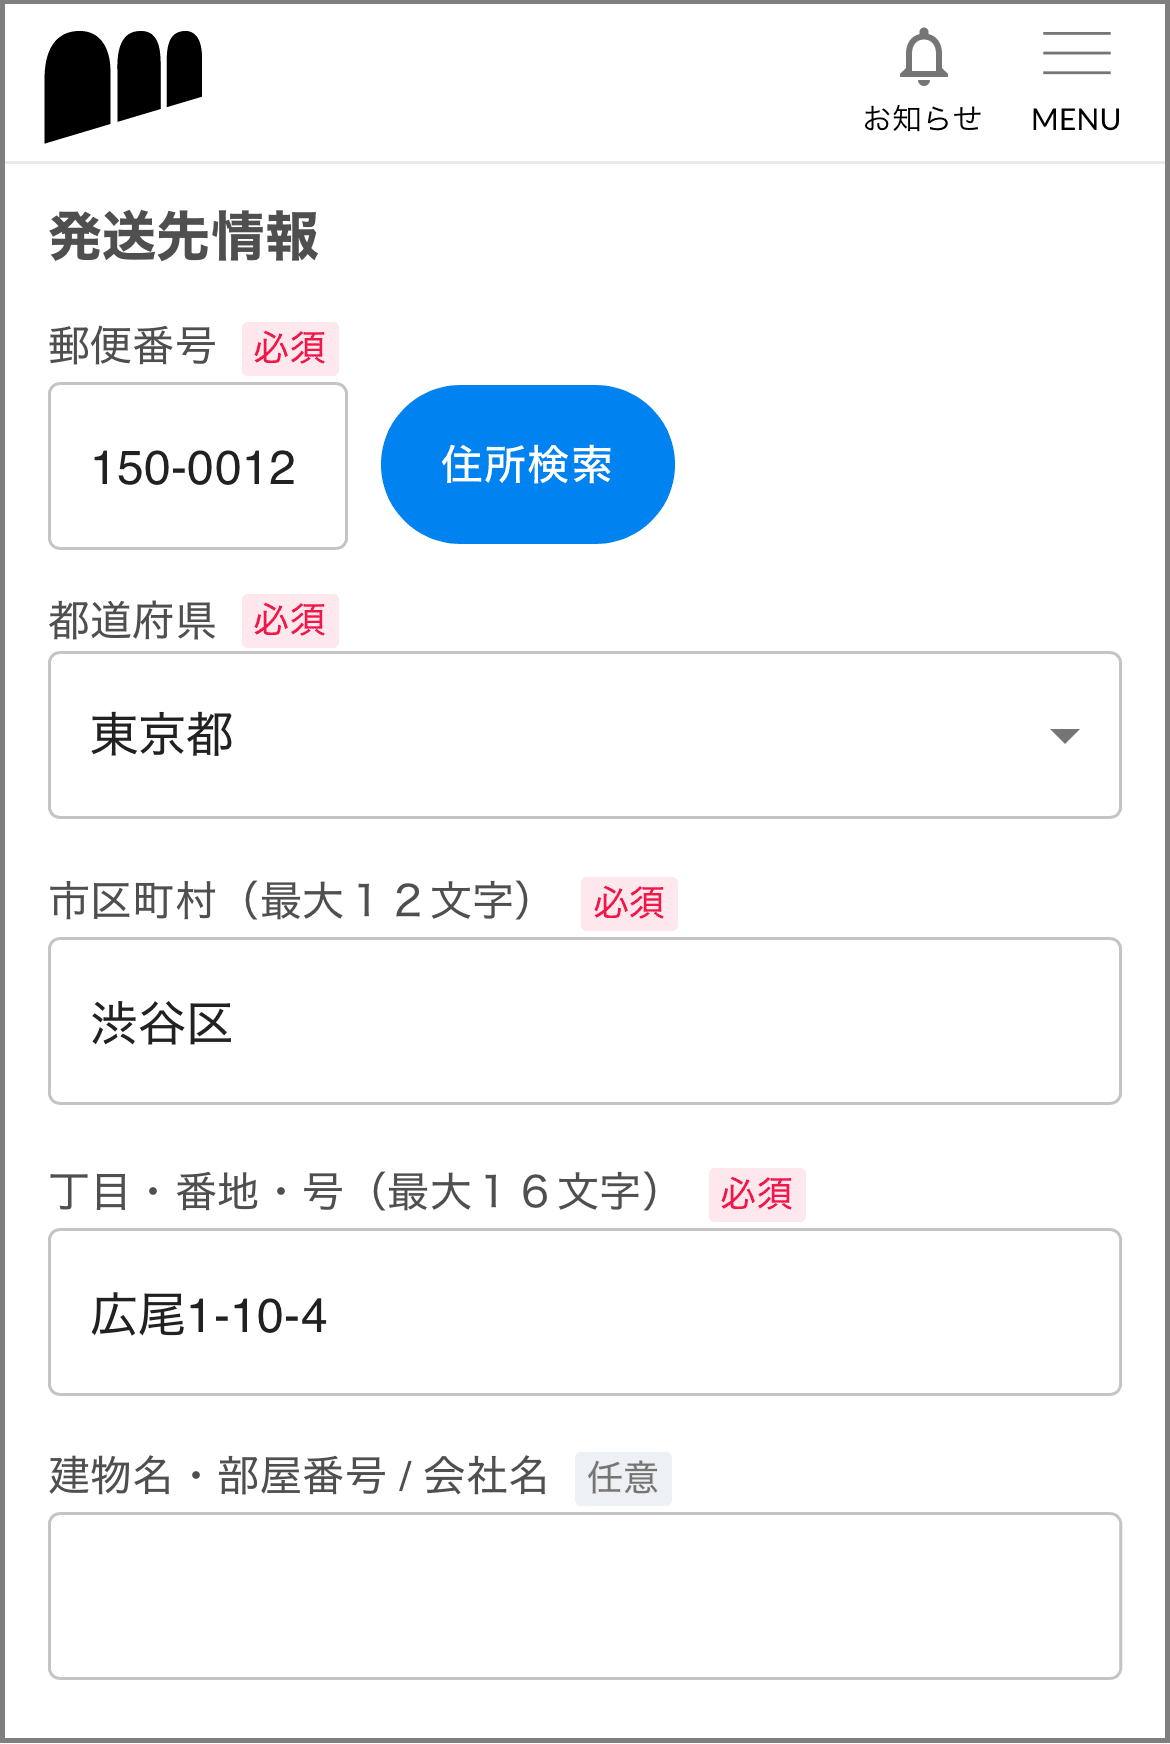Click the postal code field showing 150-0012

tap(198, 467)
